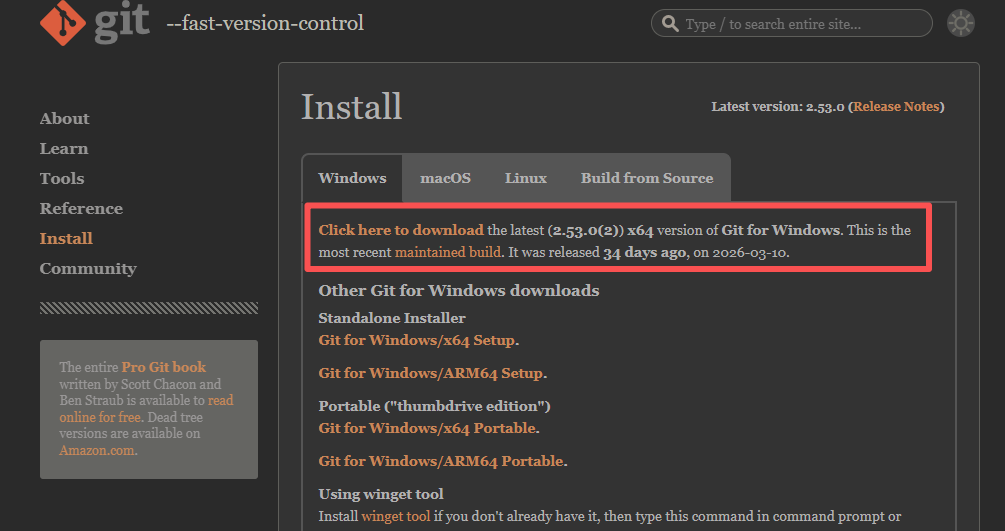Open the Build from Source tab
Screen dimensions: 1005x531
[647, 178]
